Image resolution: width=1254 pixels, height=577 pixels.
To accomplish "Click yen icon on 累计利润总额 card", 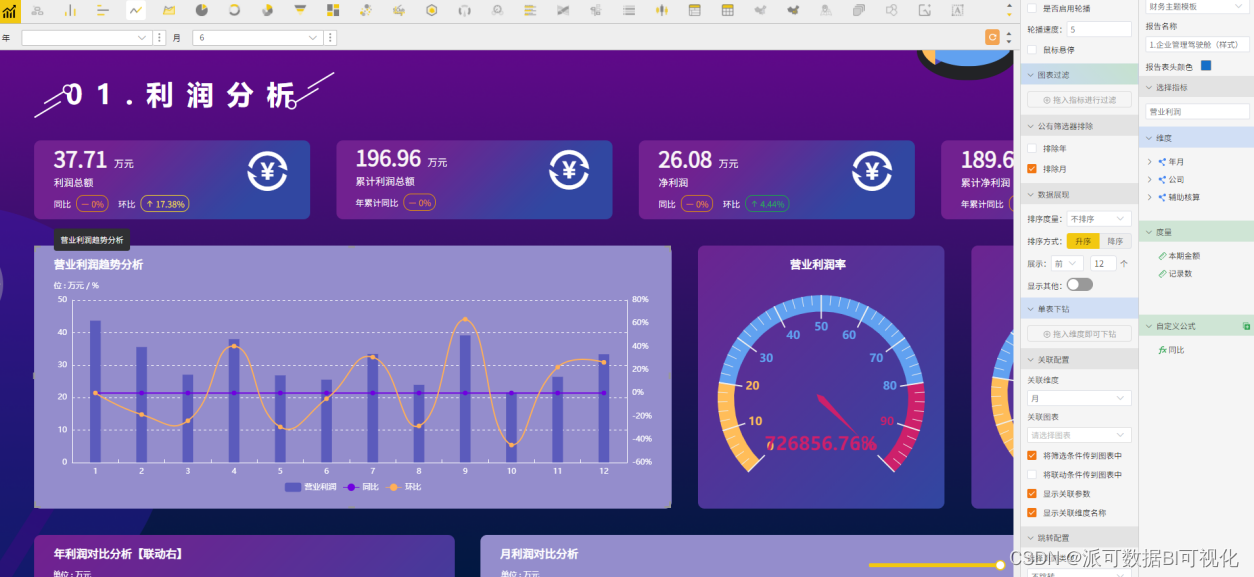I will [569, 170].
